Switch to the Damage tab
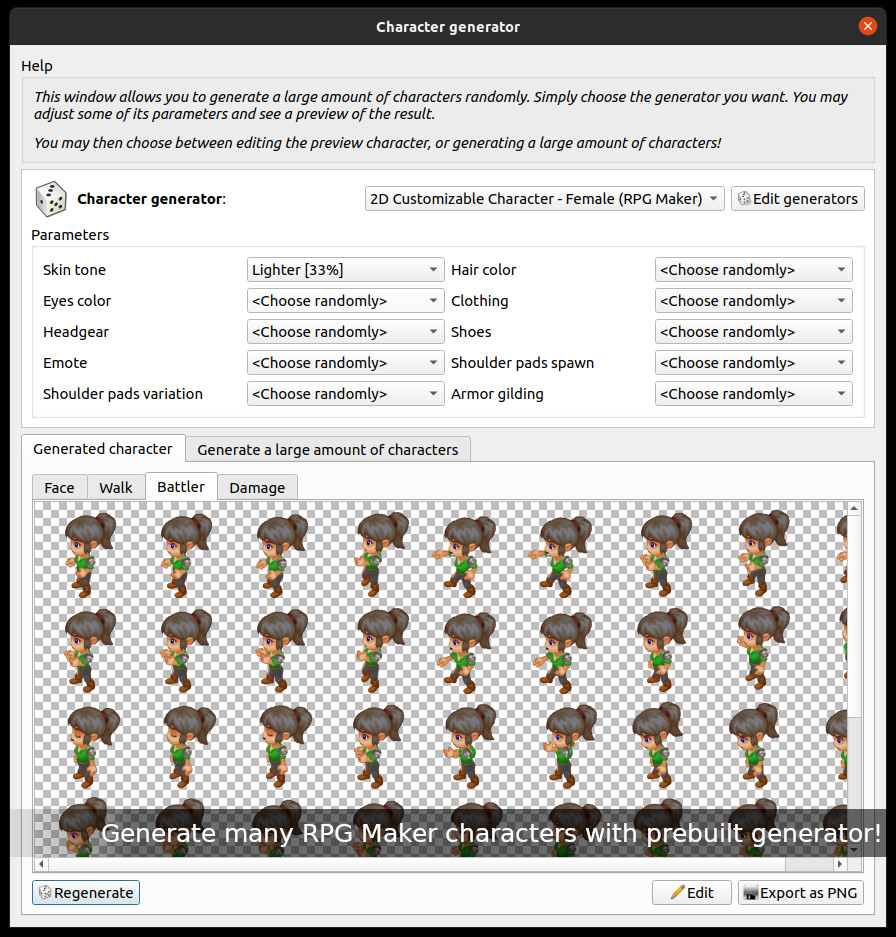The width and height of the screenshot is (896, 937). coord(257,487)
